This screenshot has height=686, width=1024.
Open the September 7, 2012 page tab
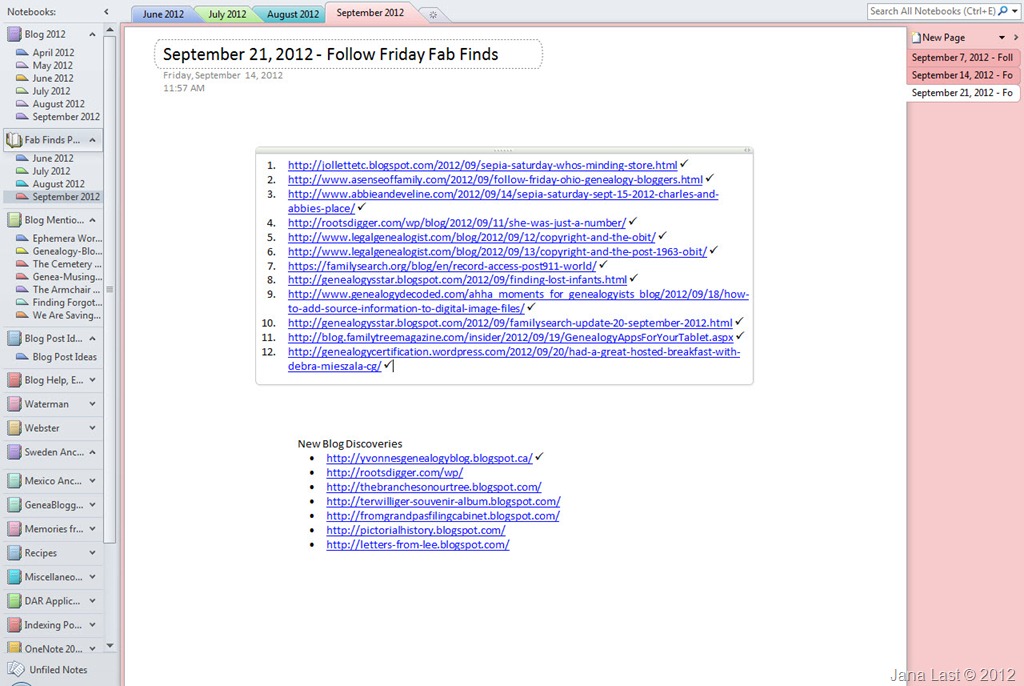[962, 57]
